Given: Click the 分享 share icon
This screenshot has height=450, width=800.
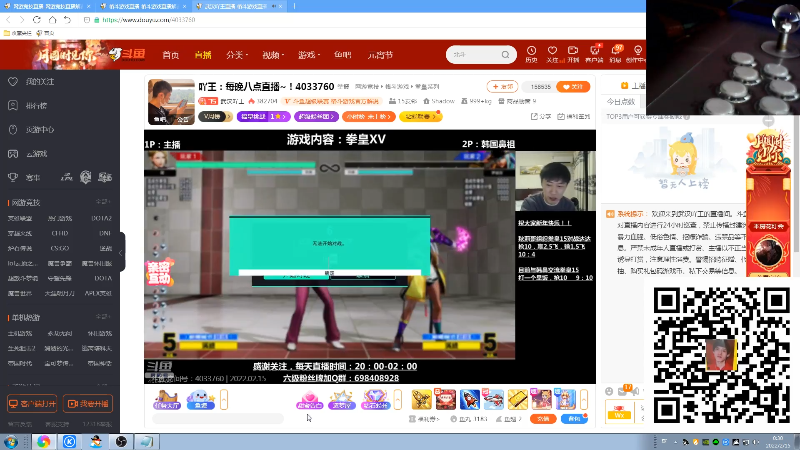Looking at the screenshot, I should pos(540,116).
